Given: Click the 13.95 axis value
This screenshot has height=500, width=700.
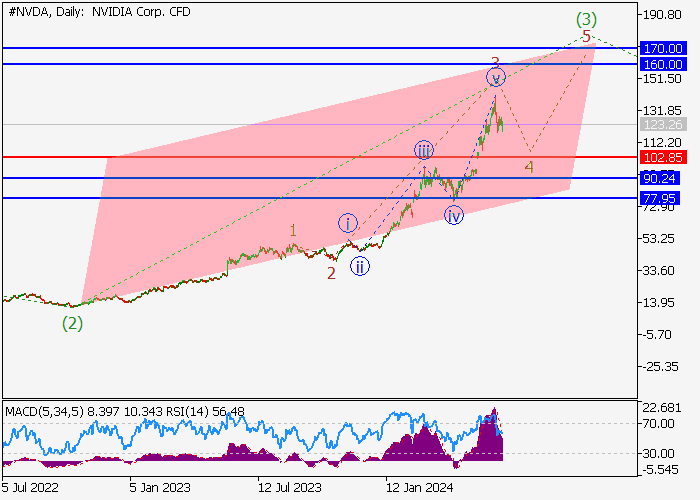Looking at the screenshot, I should click(658, 303).
